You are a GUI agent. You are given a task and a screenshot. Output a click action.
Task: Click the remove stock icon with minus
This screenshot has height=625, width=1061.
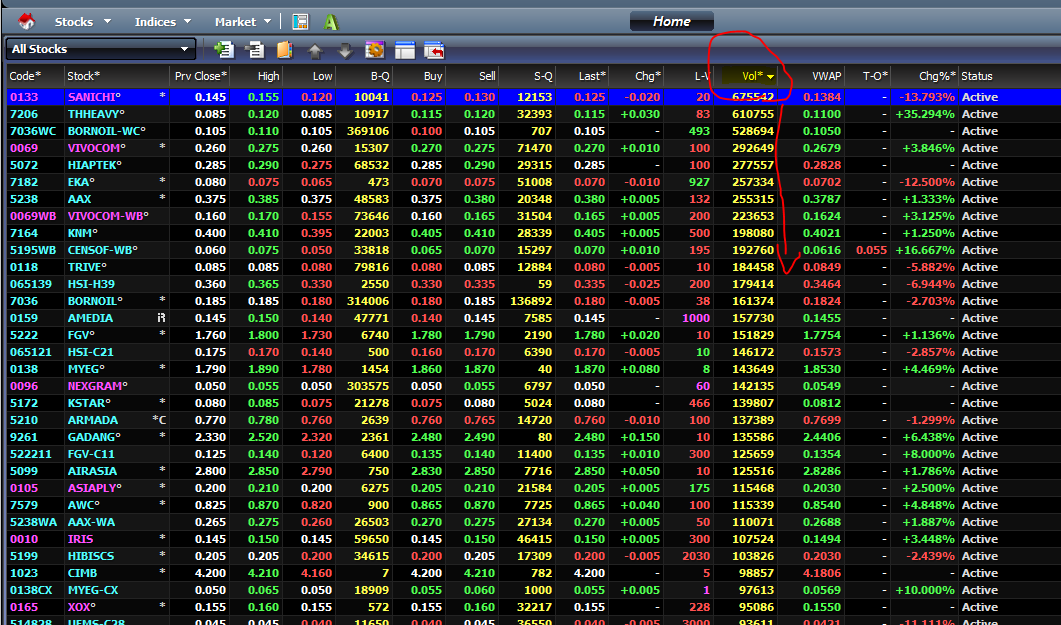pyautogui.click(x=254, y=49)
